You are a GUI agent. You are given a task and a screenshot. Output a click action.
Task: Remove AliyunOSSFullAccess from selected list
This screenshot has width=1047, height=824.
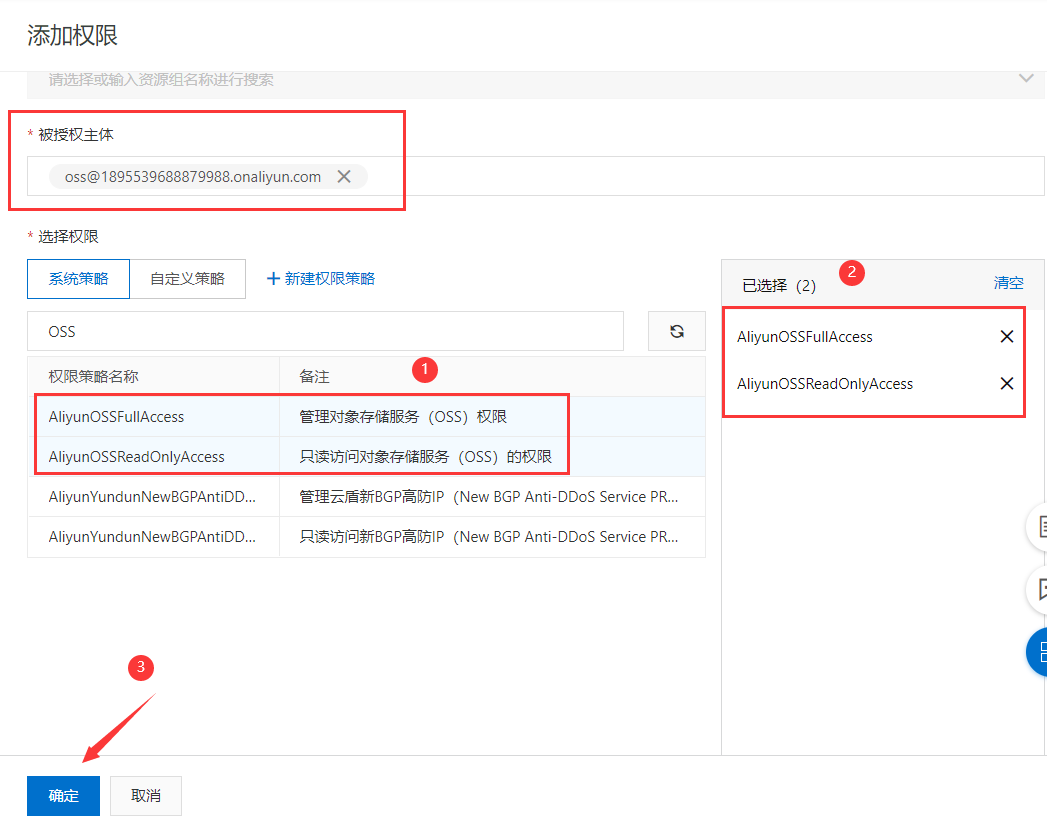coord(1006,337)
